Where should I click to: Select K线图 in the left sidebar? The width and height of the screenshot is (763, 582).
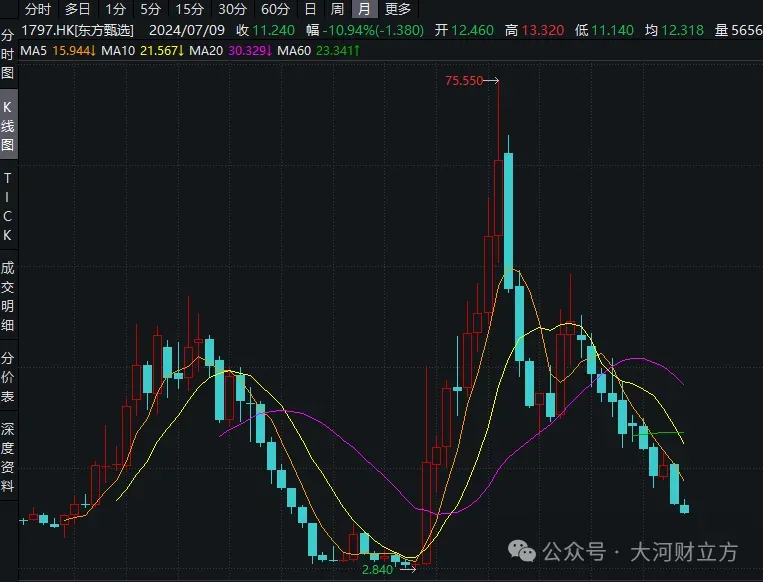coord(8,125)
